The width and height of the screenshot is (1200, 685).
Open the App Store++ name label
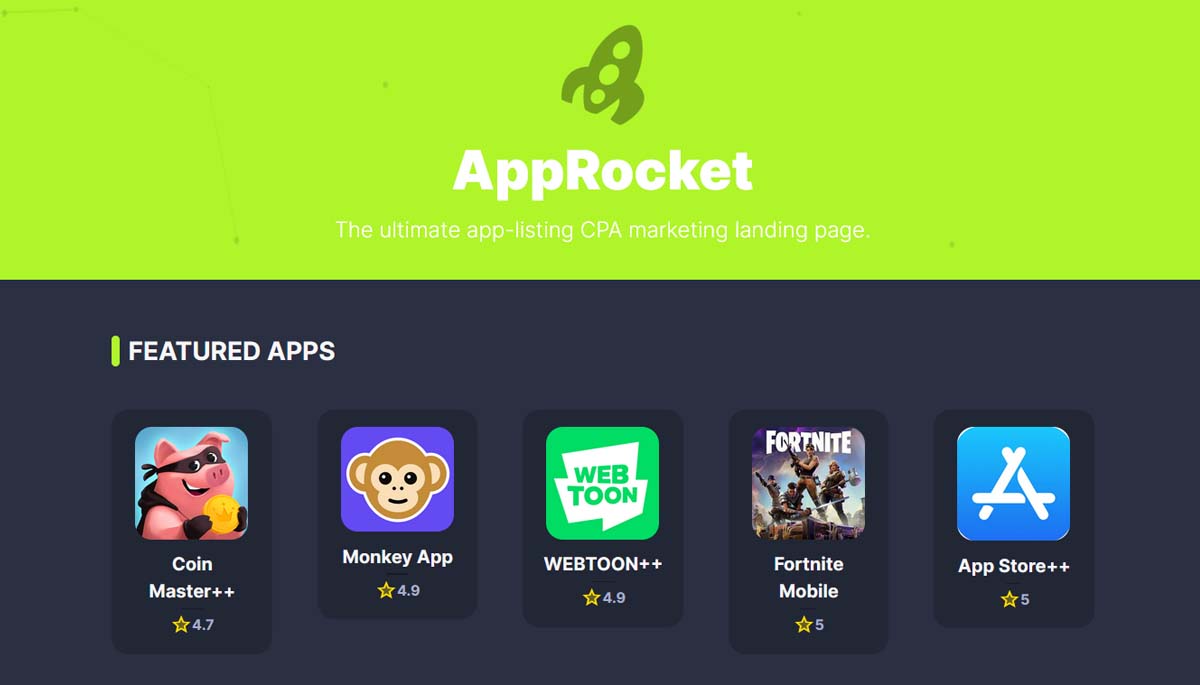click(1014, 566)
